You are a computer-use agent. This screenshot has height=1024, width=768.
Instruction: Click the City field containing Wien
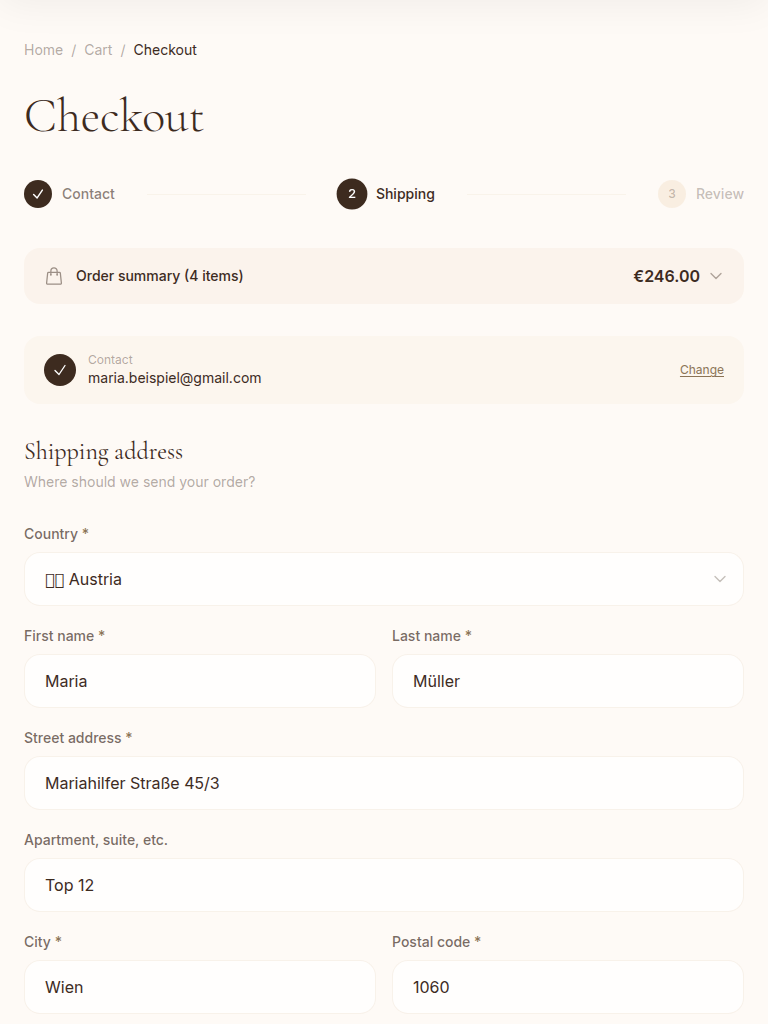pos(200,987)
